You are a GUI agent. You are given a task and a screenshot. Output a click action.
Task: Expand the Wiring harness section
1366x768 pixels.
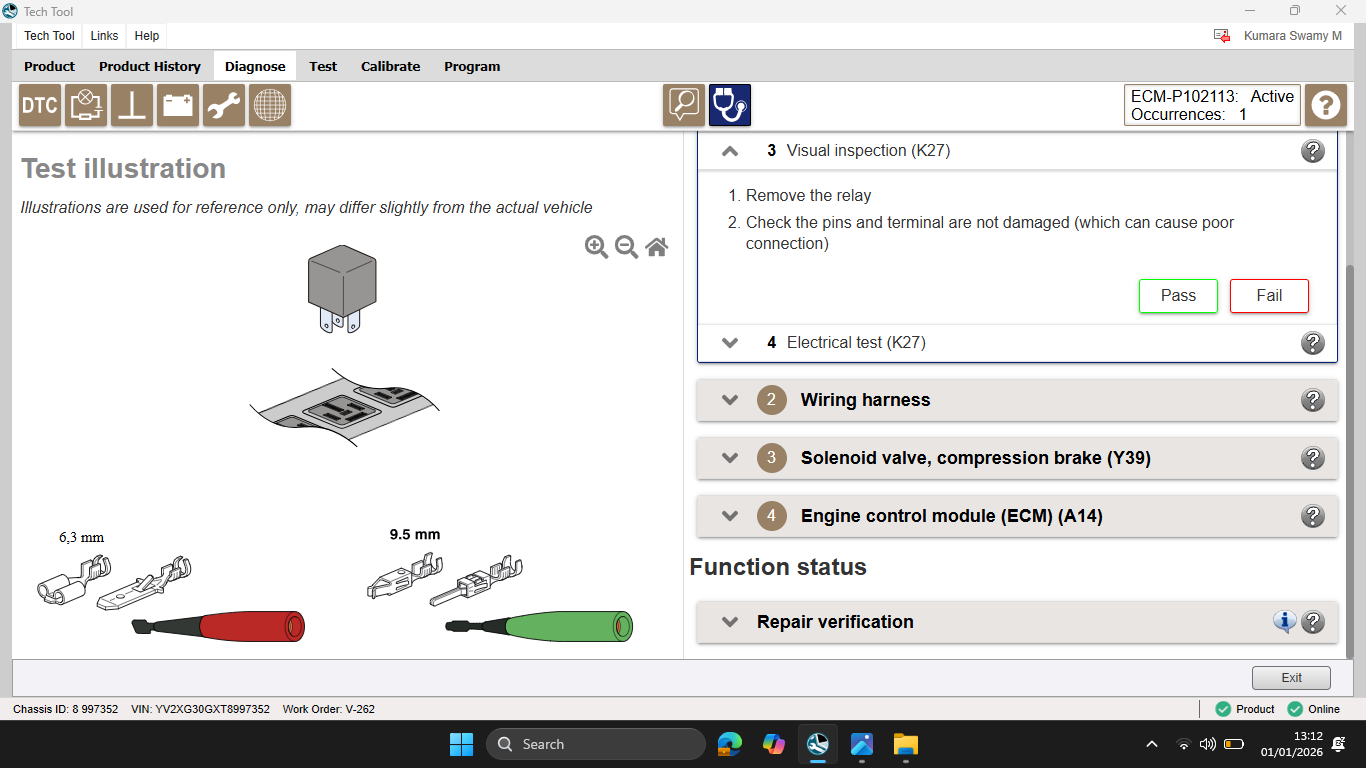coord(730,400)
